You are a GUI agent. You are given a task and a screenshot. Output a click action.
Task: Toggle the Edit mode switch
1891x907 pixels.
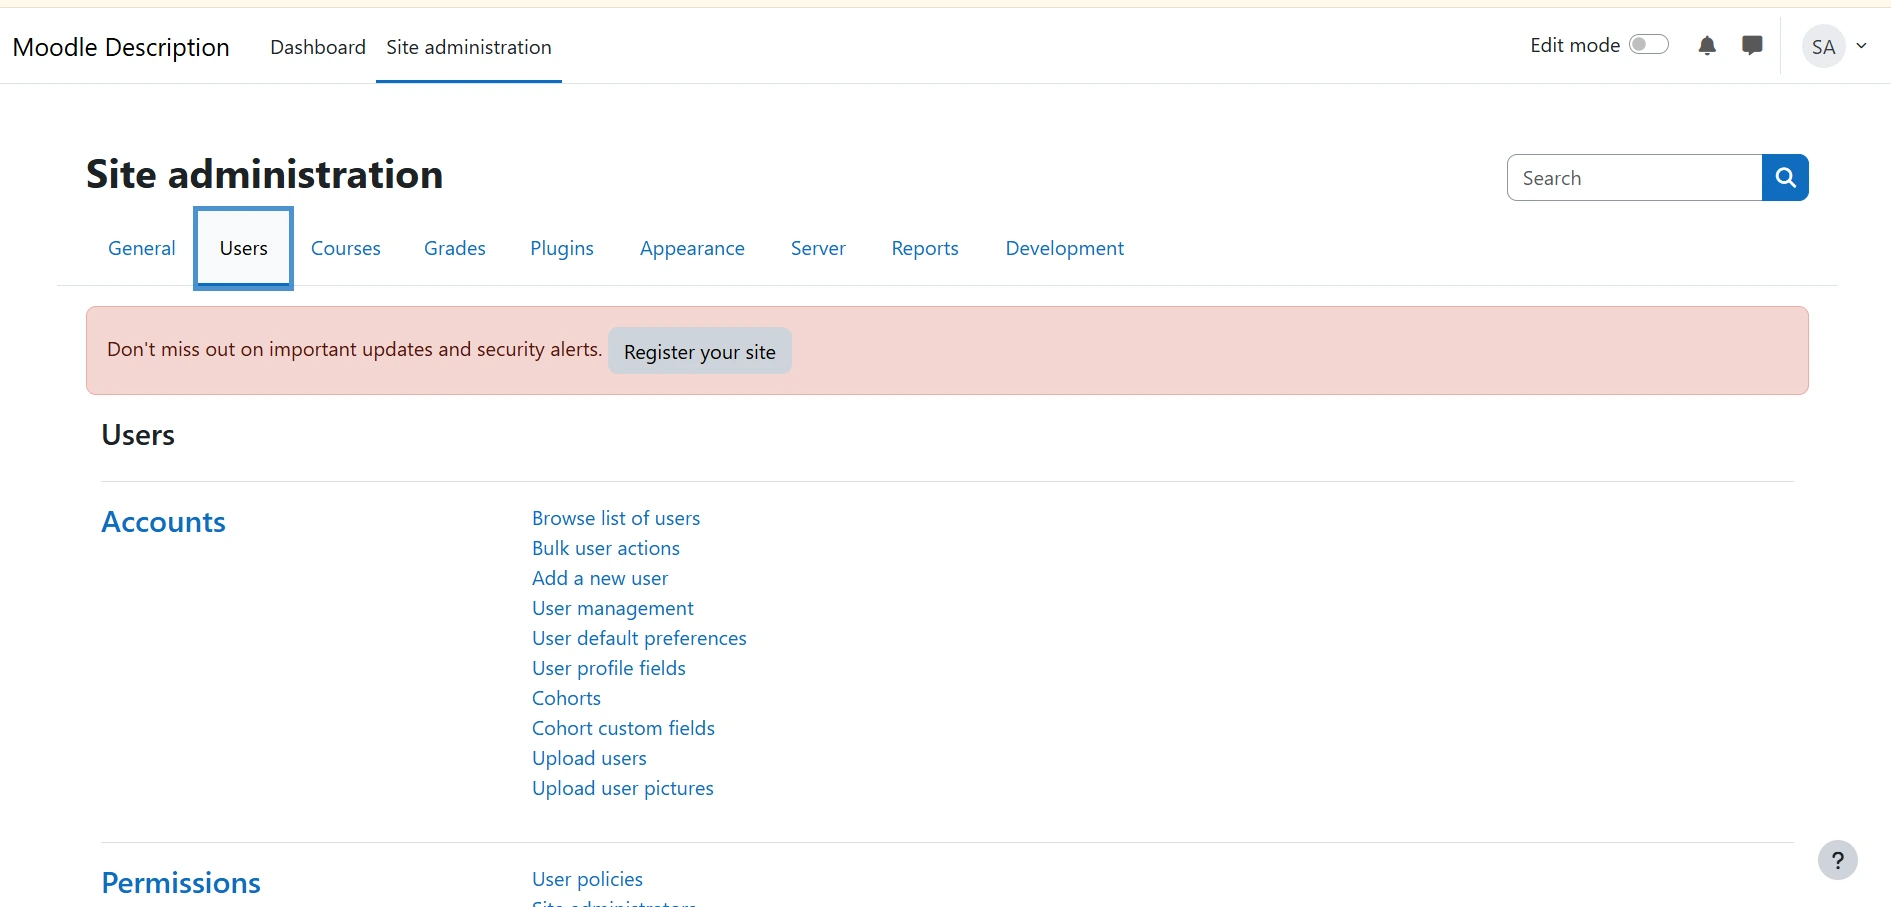1649,45
